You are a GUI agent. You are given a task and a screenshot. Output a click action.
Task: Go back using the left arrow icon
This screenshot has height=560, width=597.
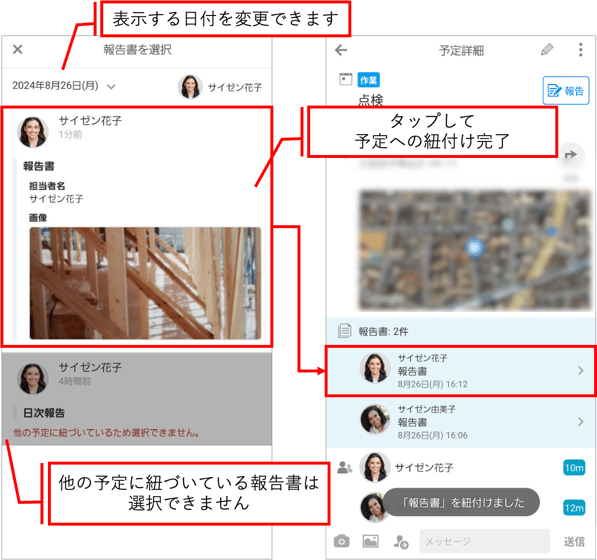(x=341, y=50)
